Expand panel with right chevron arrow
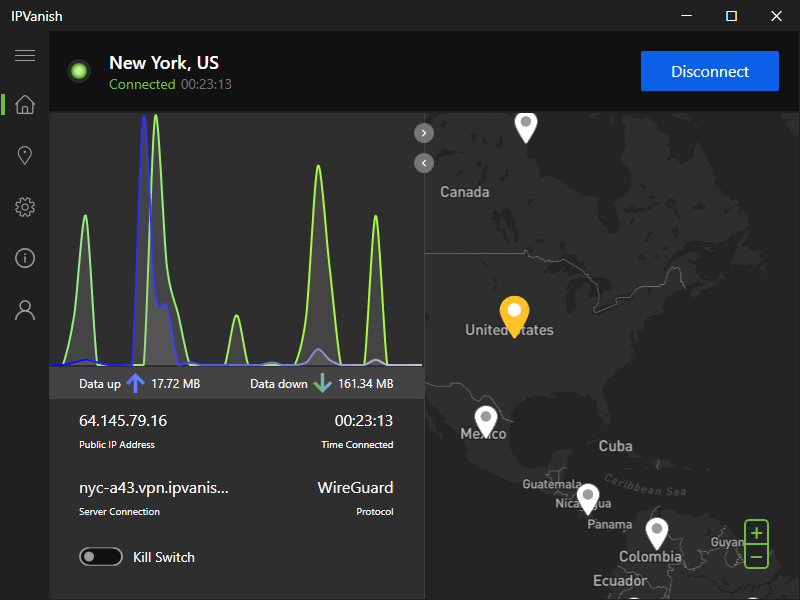The height and width of the screenshot is (600, 800). [x=424, y=132]
